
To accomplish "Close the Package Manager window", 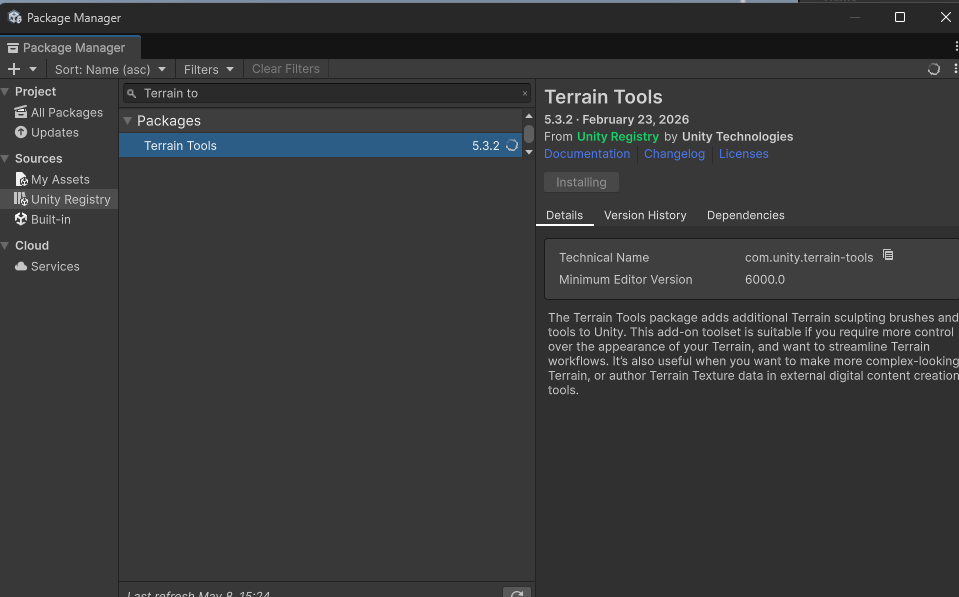I will click(946, 17).
